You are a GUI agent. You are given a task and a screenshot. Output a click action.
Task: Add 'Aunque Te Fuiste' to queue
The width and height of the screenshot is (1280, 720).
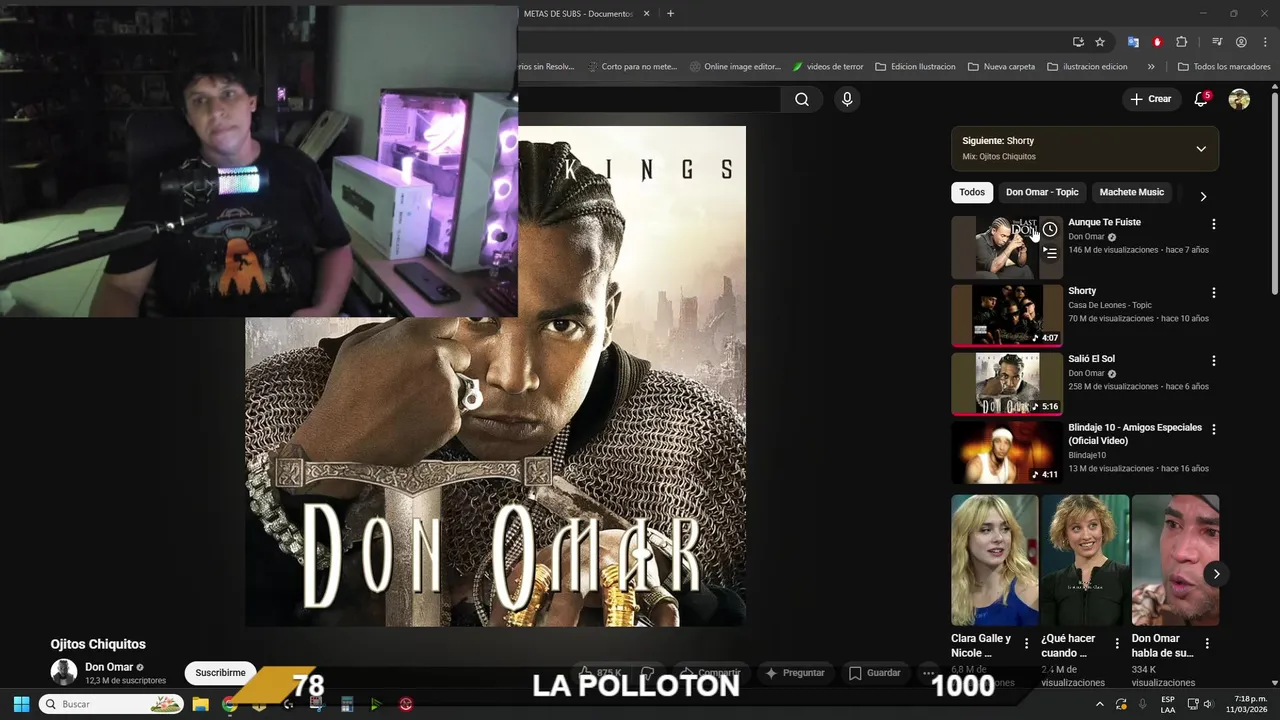[1050, 253]
